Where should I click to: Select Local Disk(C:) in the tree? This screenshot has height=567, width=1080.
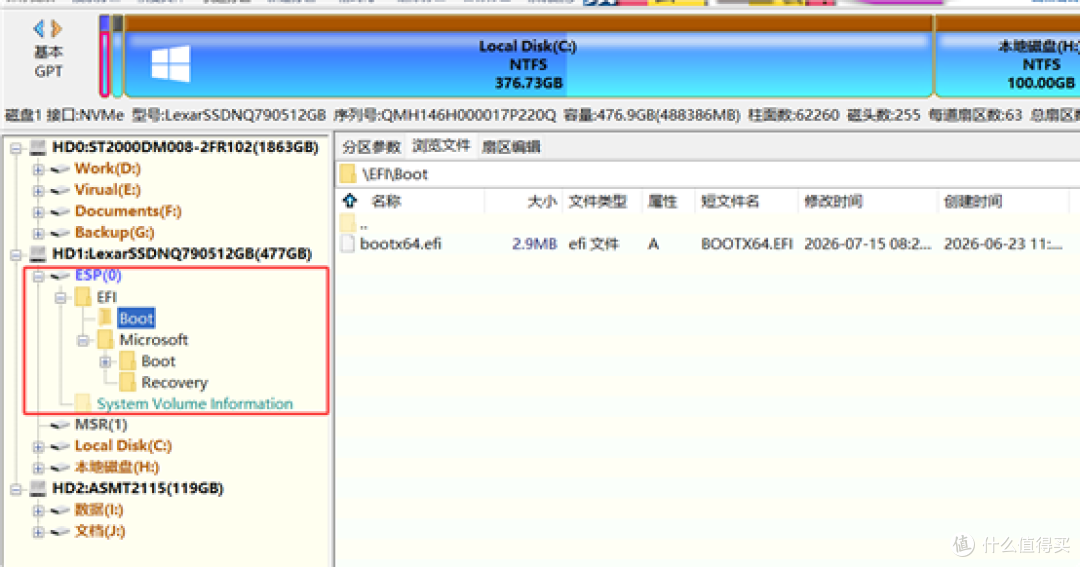[x=123, y=446]
